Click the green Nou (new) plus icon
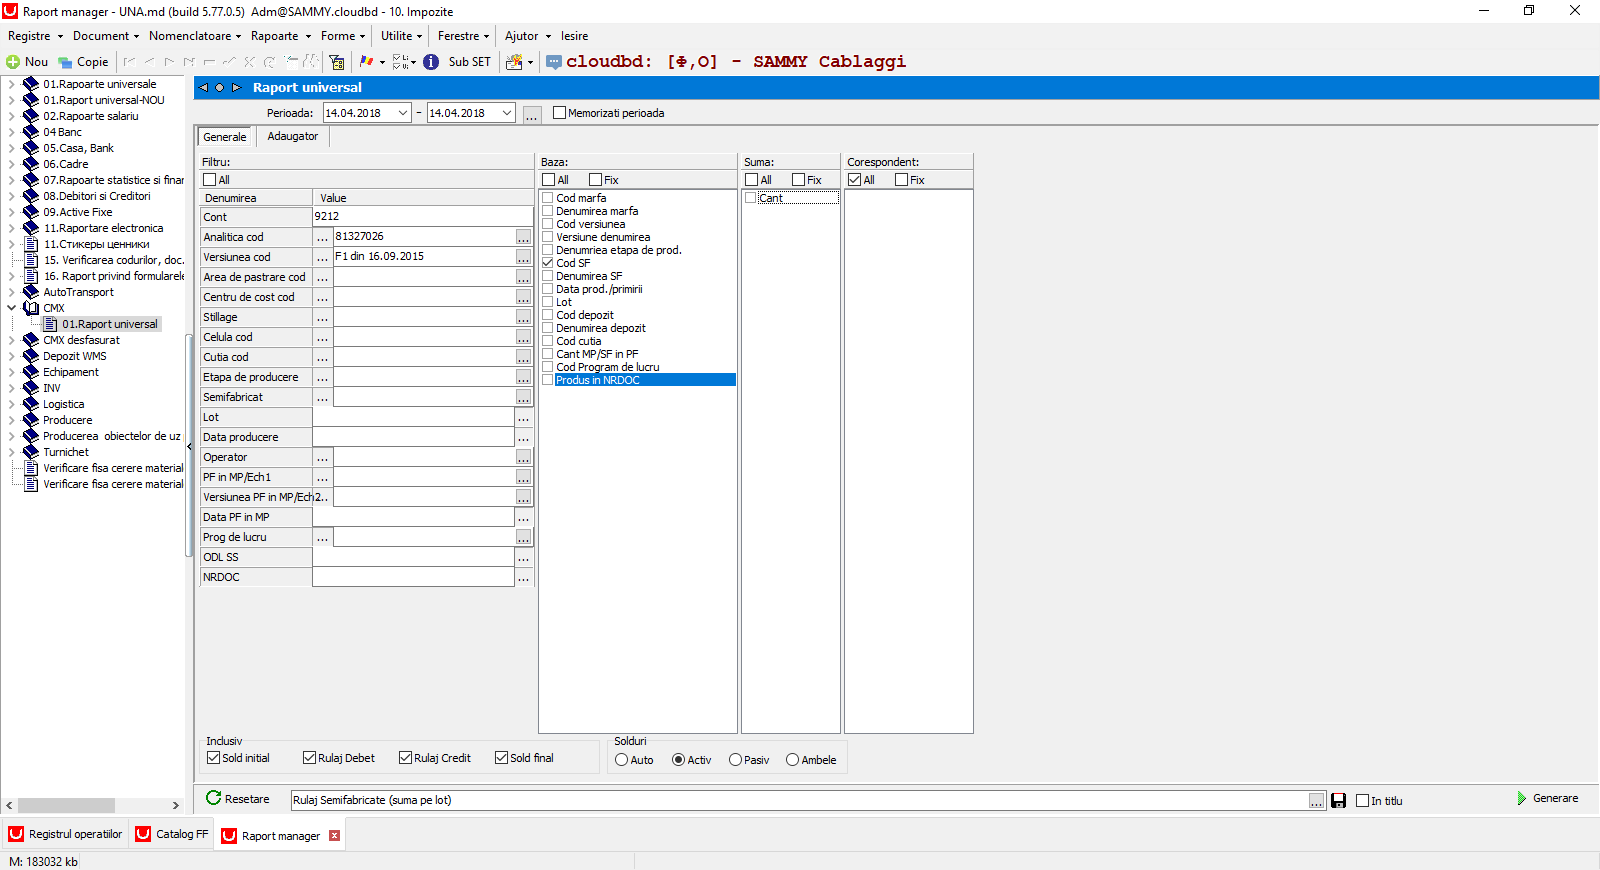Screen dimensions: 1600x870 [x=13, y=62]
